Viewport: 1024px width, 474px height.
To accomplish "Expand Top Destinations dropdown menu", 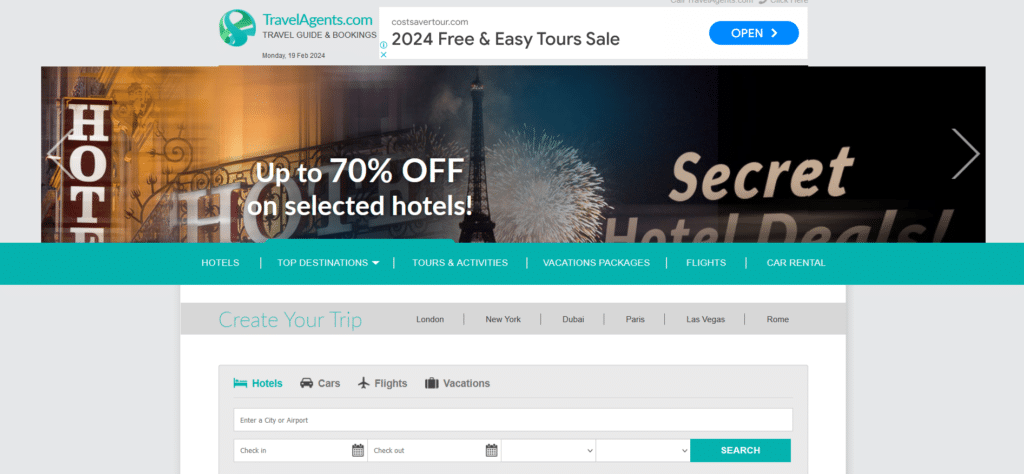I will 328,263.
